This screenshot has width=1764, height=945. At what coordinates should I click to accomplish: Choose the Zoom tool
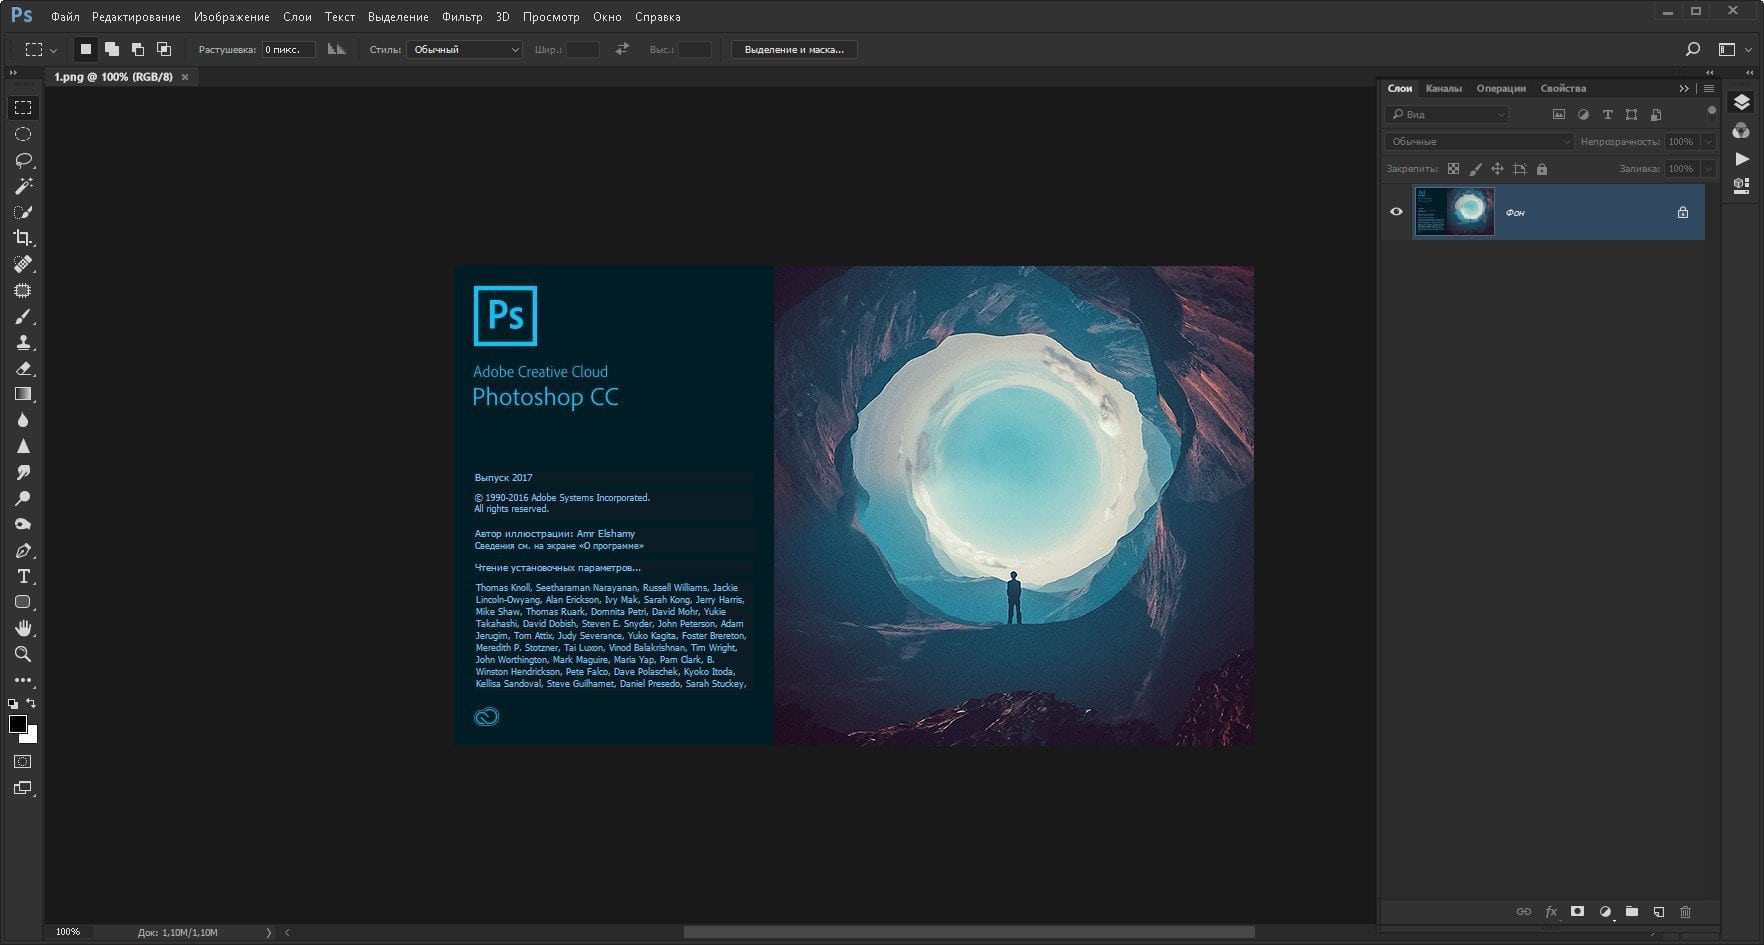[x=23, y=654]
